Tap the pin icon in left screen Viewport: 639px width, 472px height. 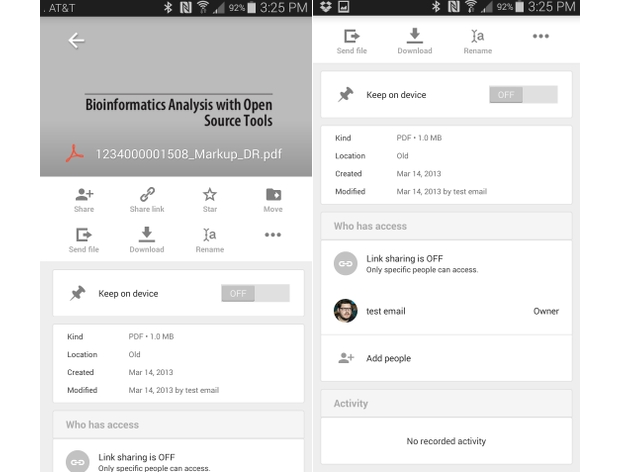pyautogui.click(x=77, y=293)
